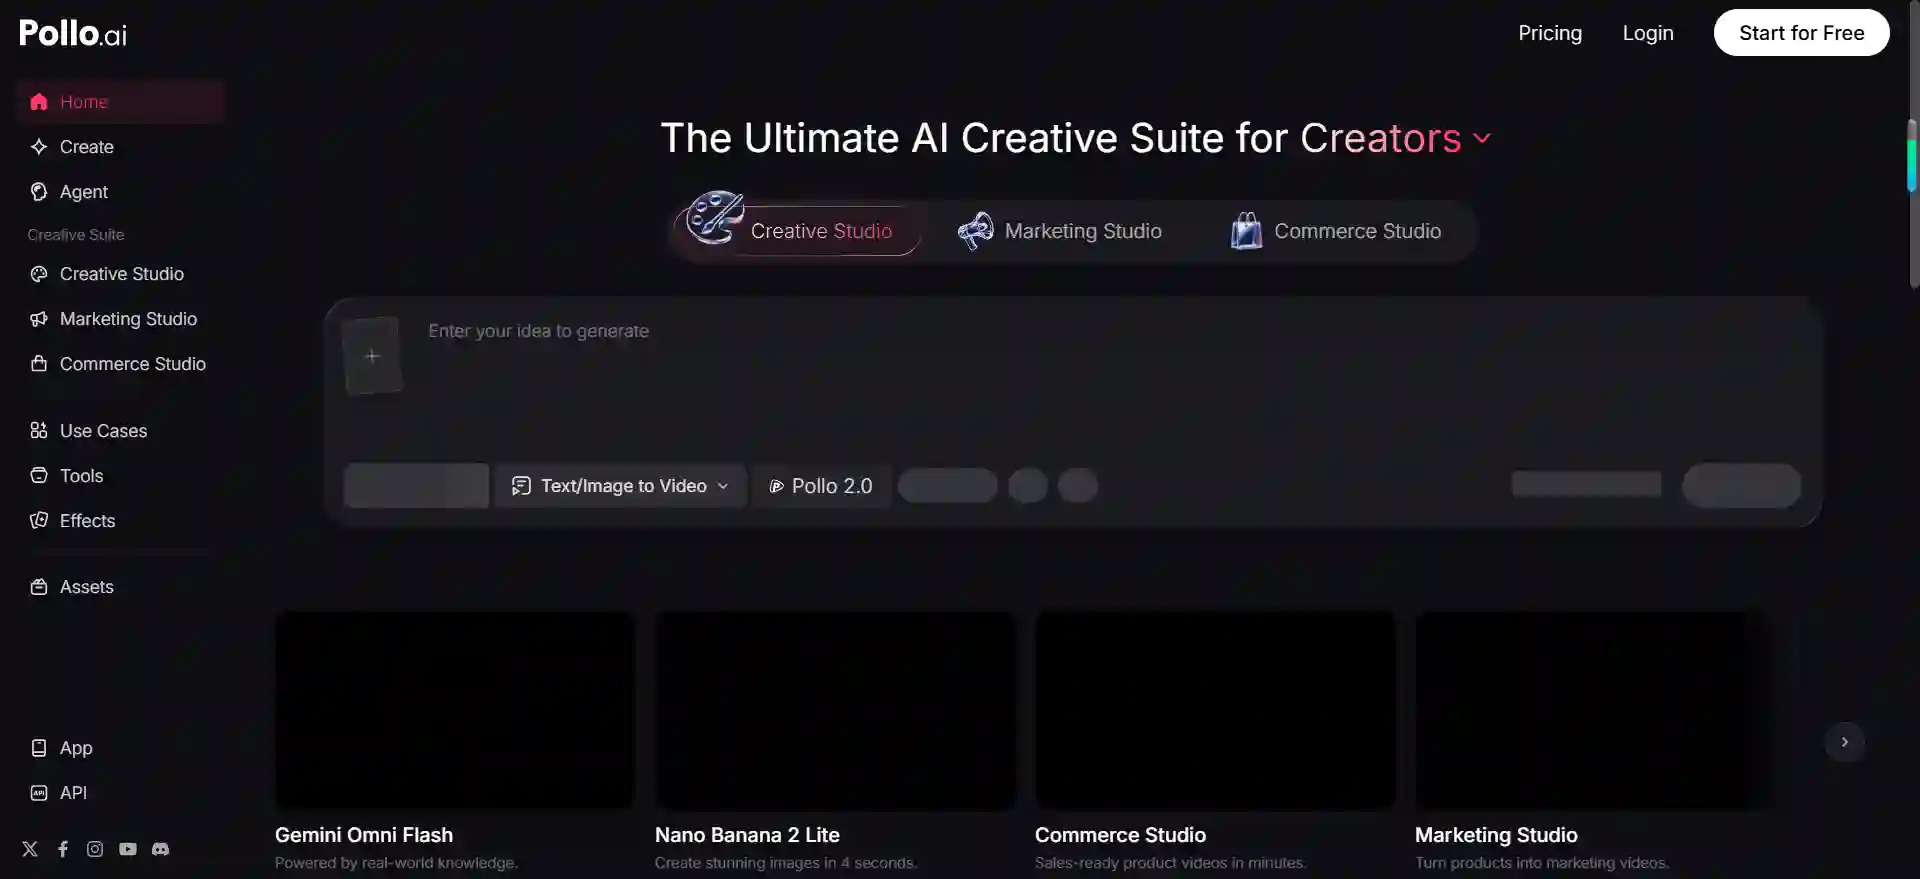Expand the Text/Image to Video dropdown
The height and width of the screenshot is (879, 1920).
620,486
